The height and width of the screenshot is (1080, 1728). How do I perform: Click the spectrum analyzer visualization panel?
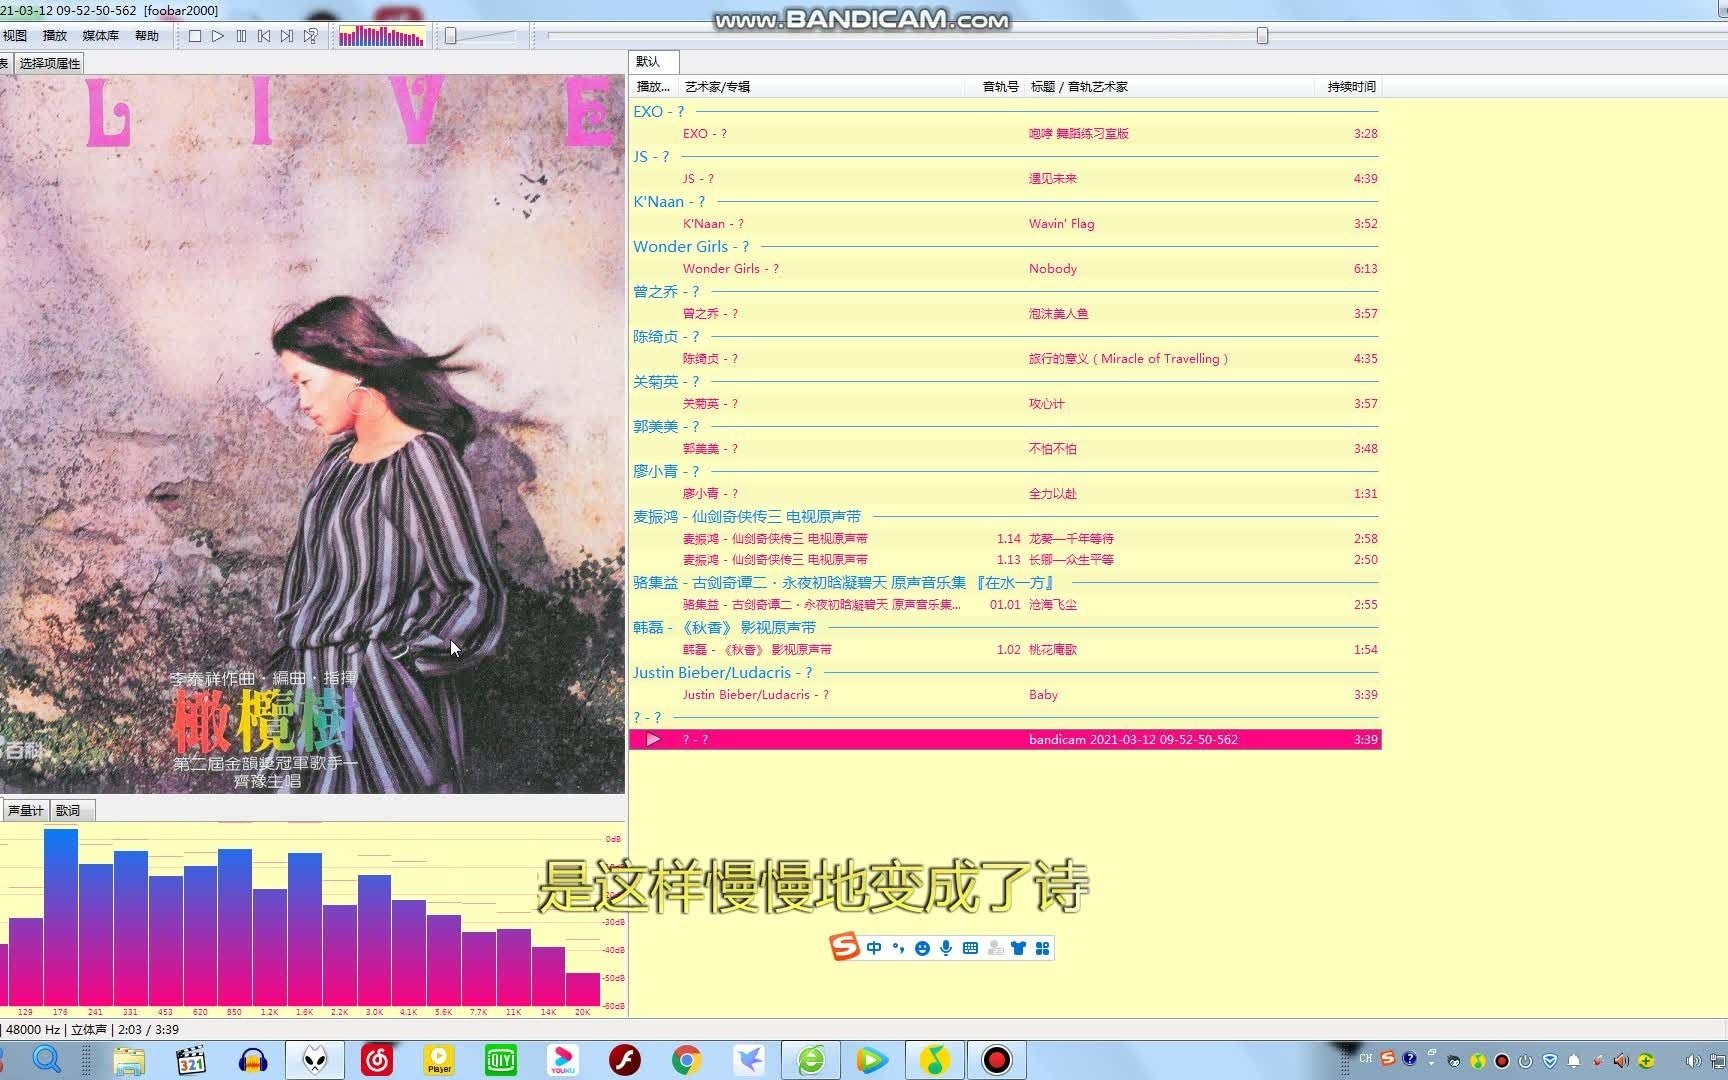[312, 920]
